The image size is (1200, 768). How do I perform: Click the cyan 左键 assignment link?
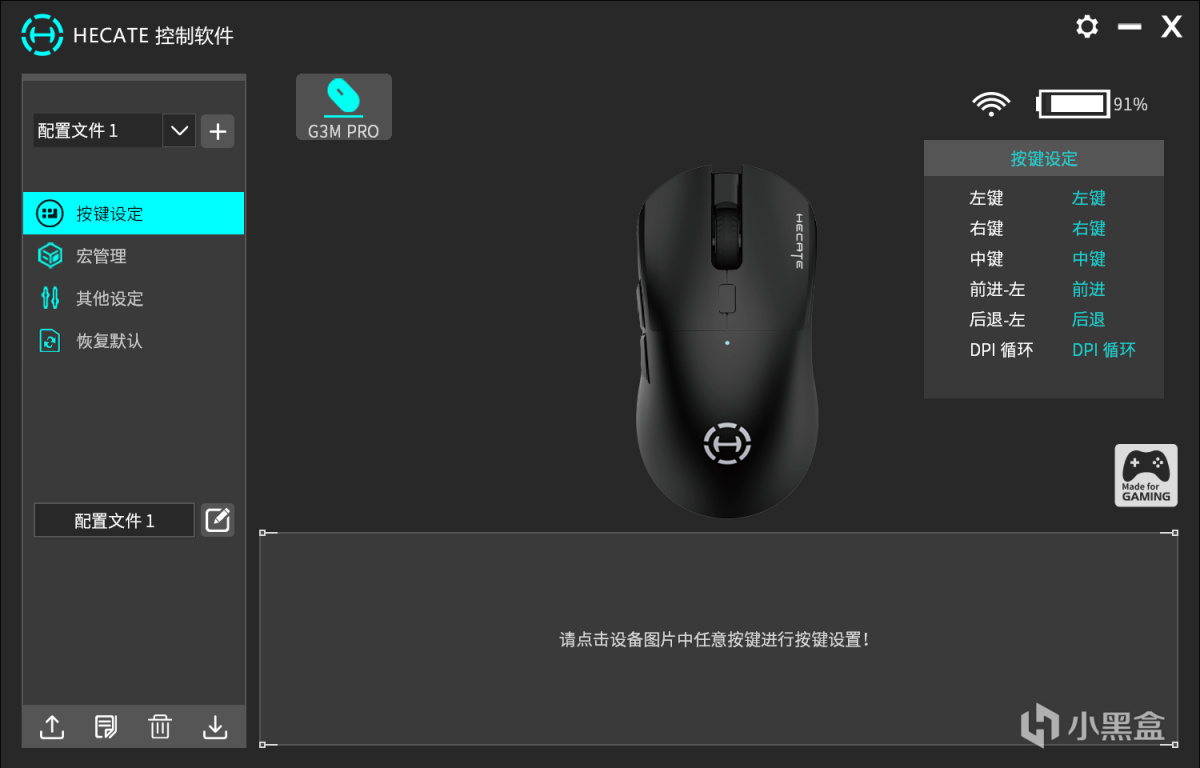[1089, 198]
